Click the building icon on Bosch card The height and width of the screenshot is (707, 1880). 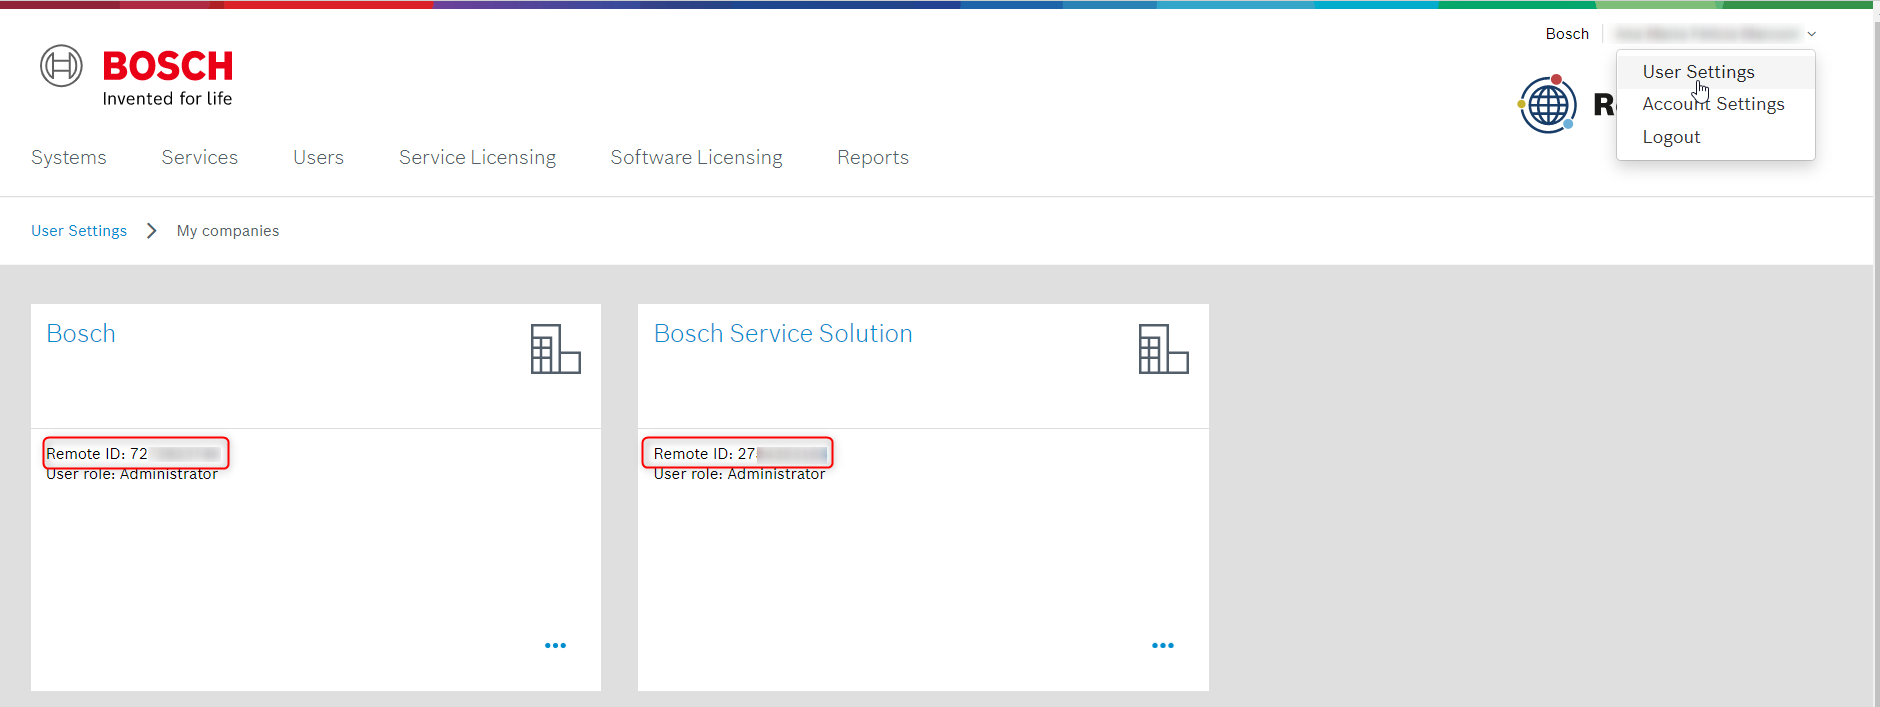tap(555, 349)
